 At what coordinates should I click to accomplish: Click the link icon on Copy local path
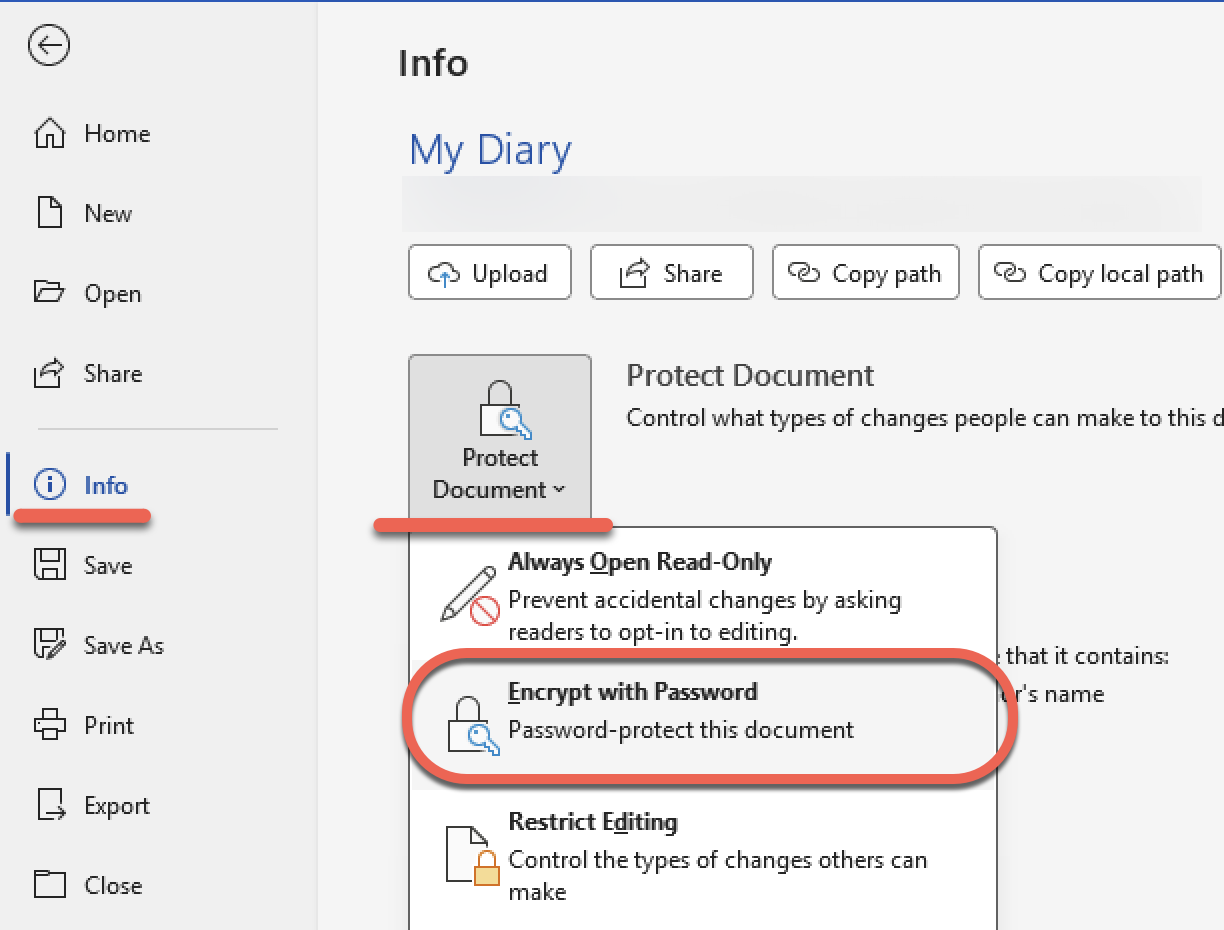(x=1010, y=273)
